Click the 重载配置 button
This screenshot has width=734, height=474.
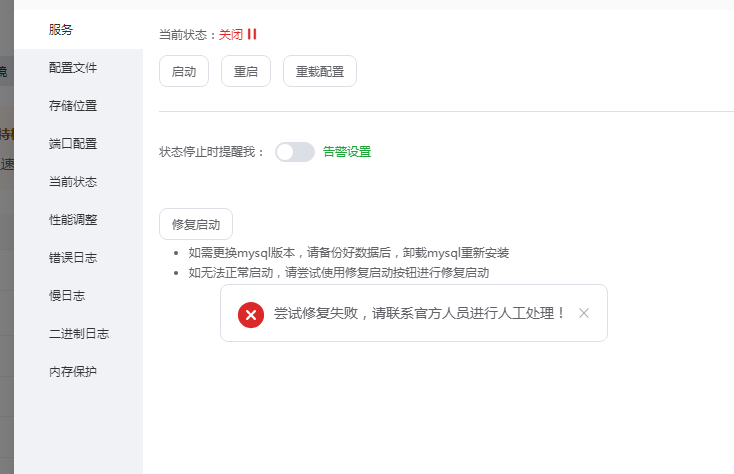point(320,72)
